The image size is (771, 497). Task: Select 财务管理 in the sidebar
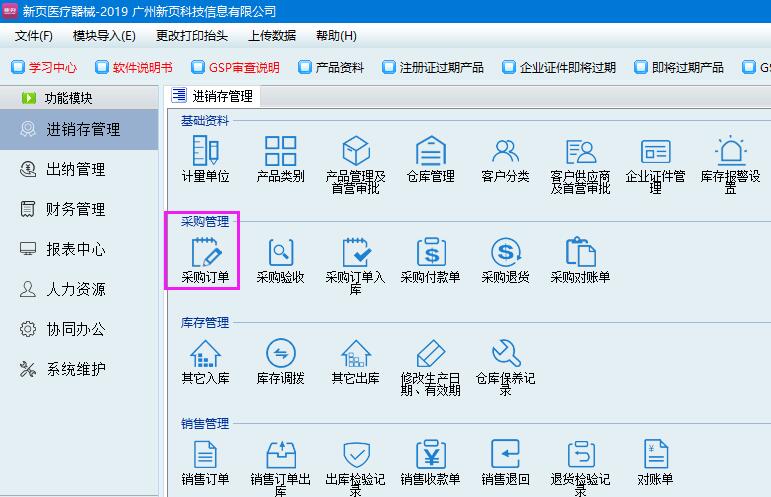[x=75, y=209]
